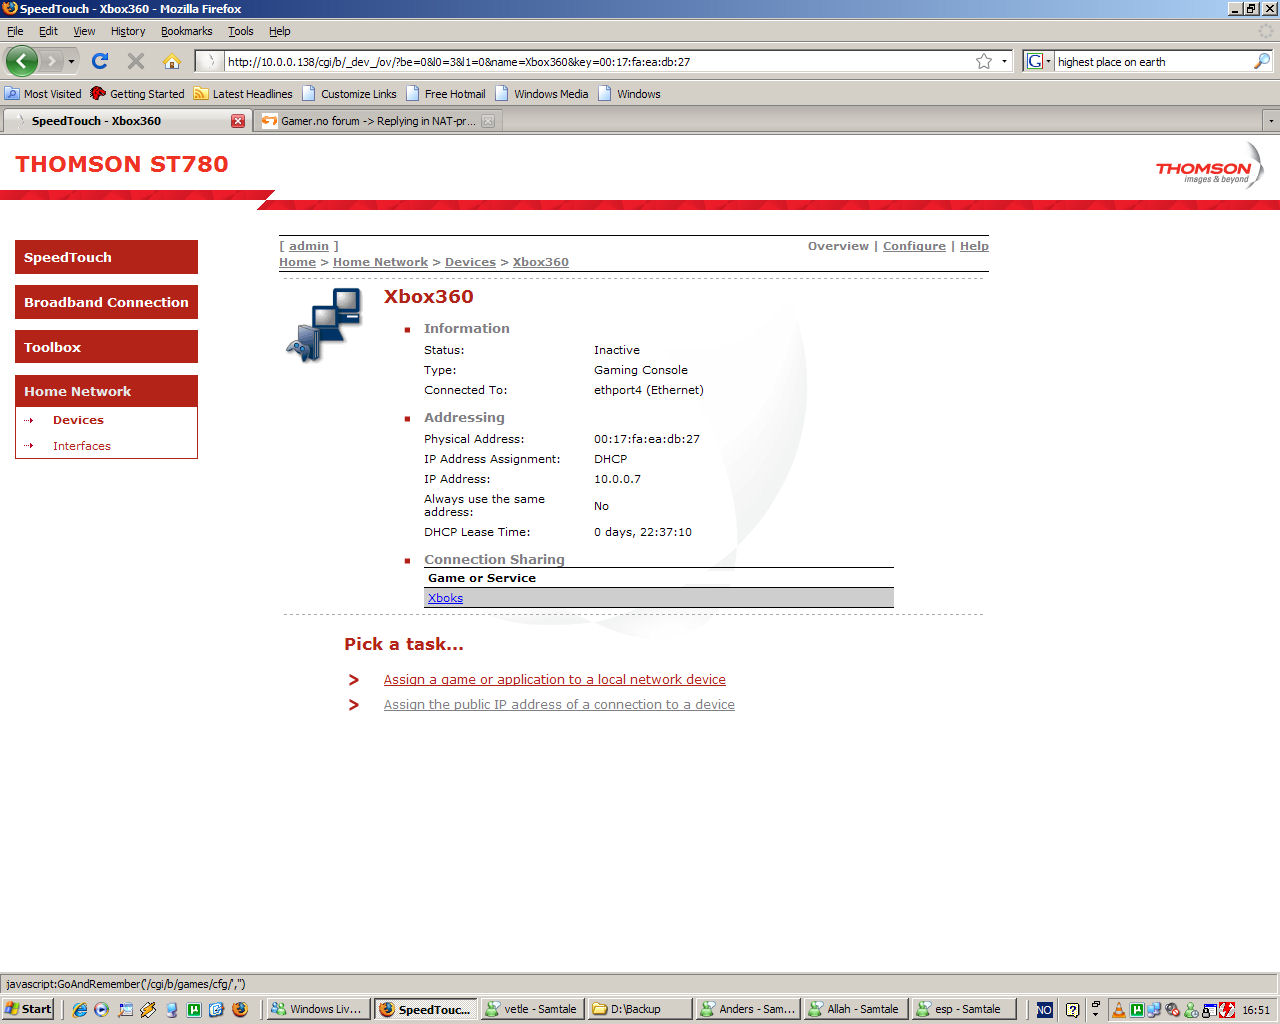Select Devices under Home Network
1280x1024 pixels.
(x=78, y=420)
